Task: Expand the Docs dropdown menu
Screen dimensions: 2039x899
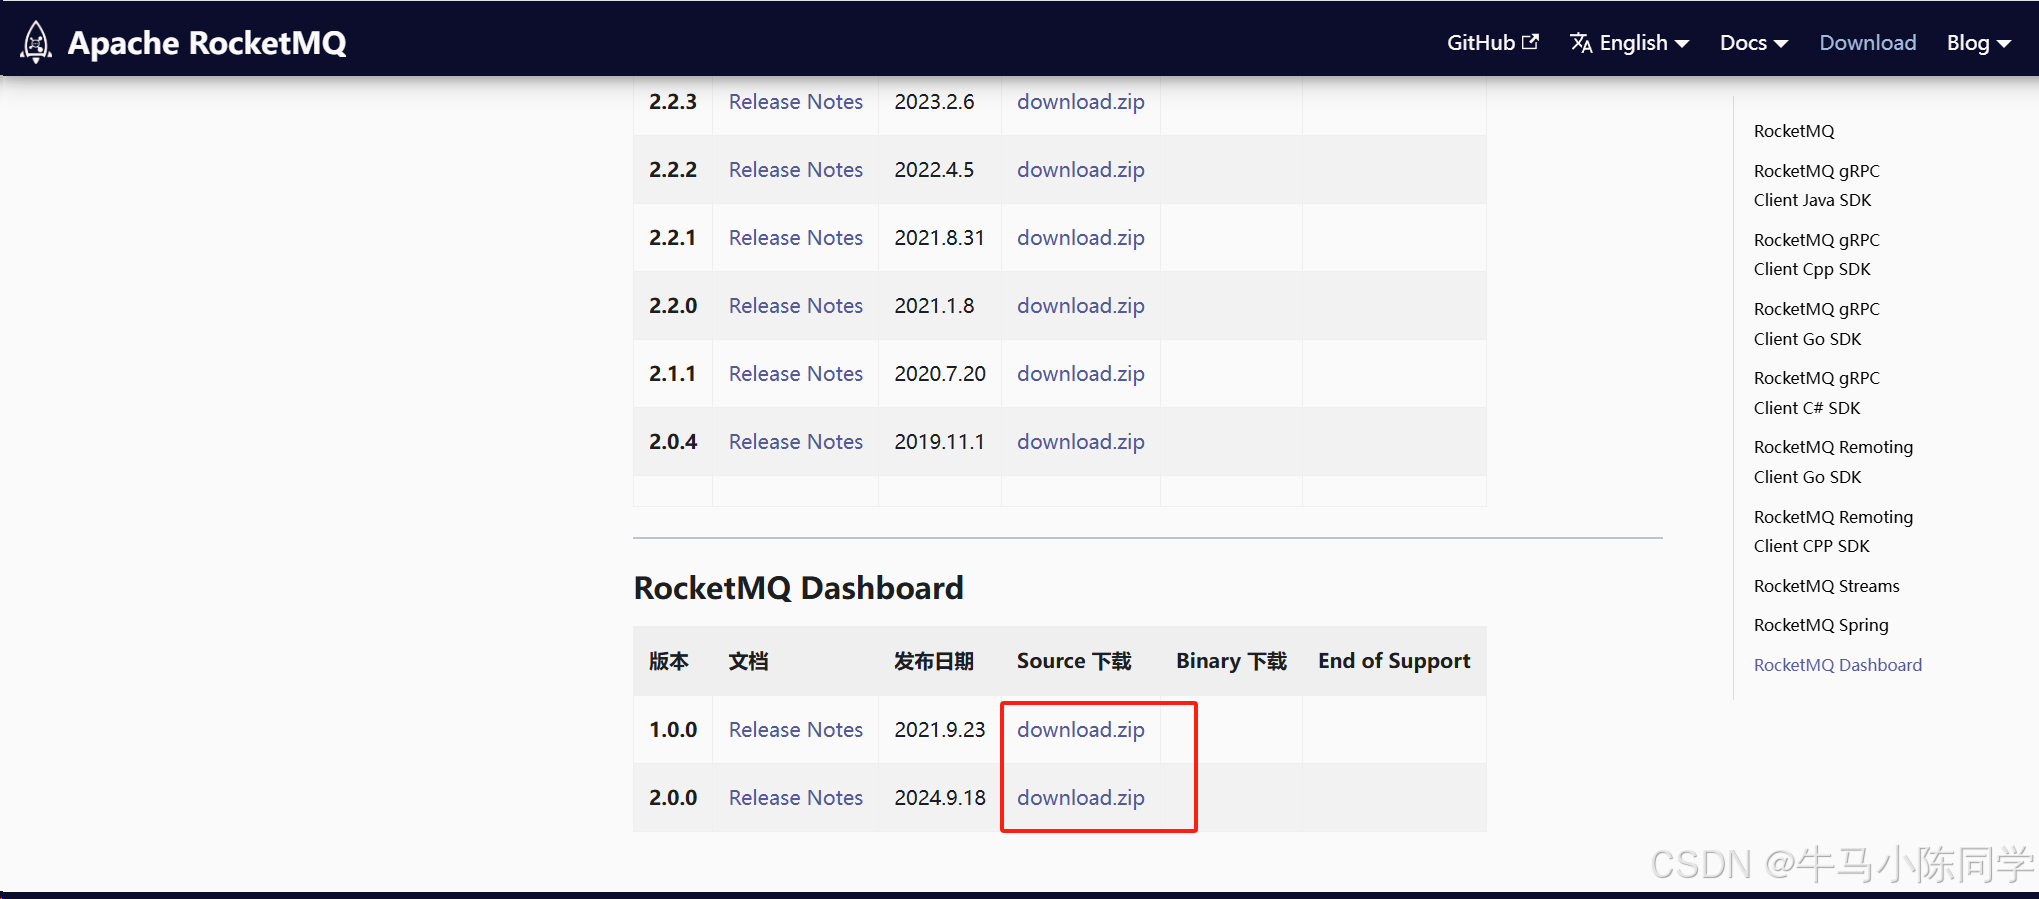Action: (x=1754, y=43)
